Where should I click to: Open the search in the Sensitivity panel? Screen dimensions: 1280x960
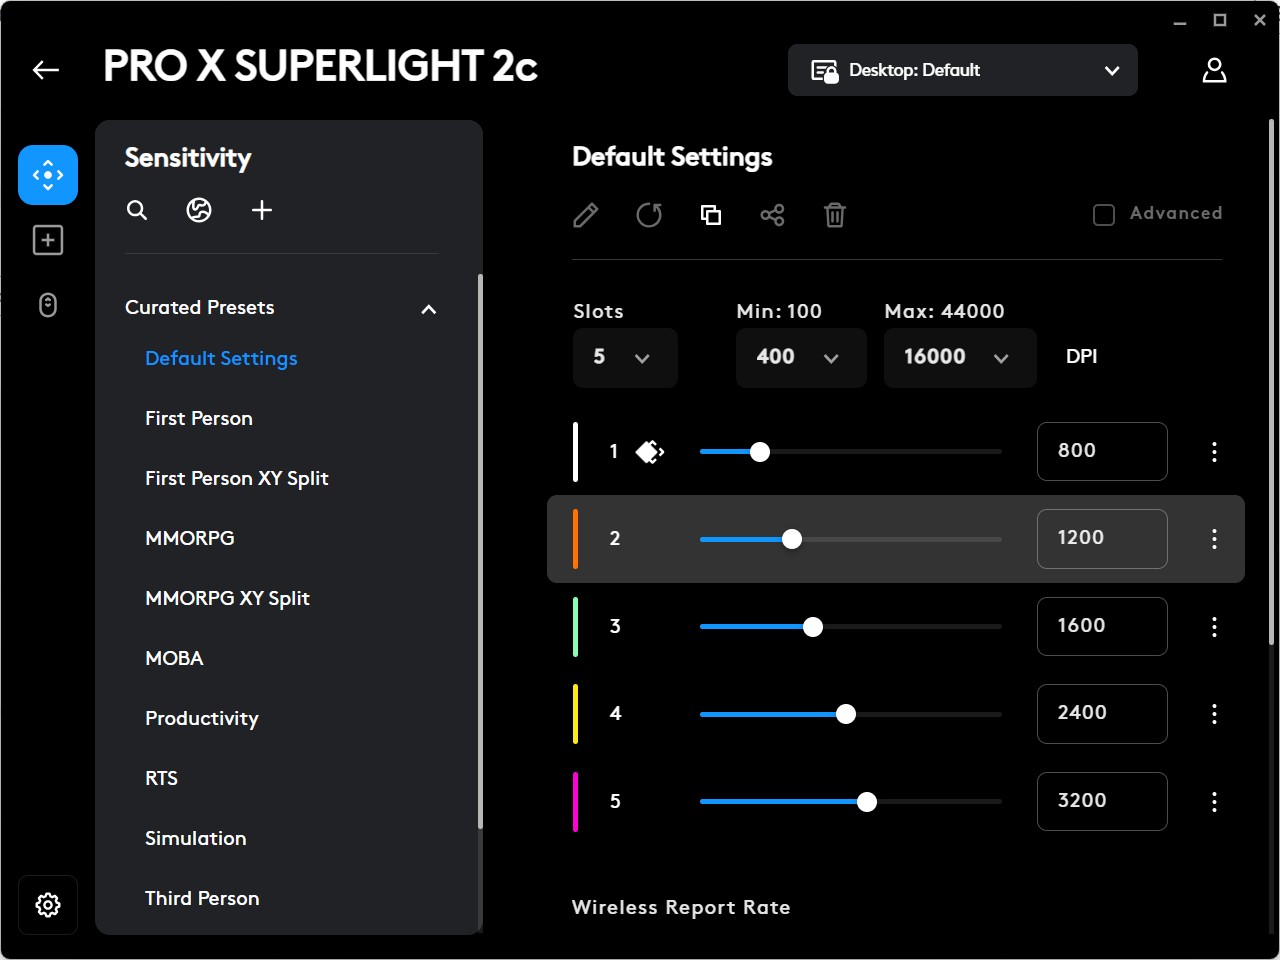coord(137,210)
